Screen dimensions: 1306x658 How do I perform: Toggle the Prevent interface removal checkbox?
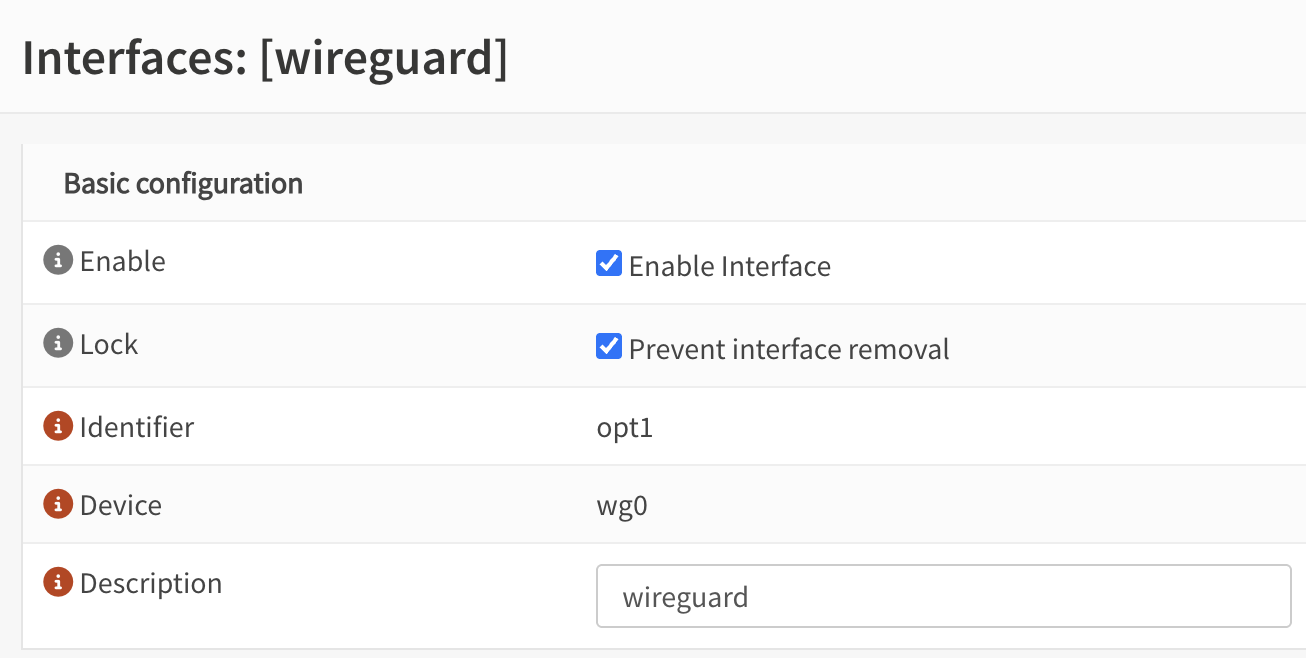pos(609,347)
